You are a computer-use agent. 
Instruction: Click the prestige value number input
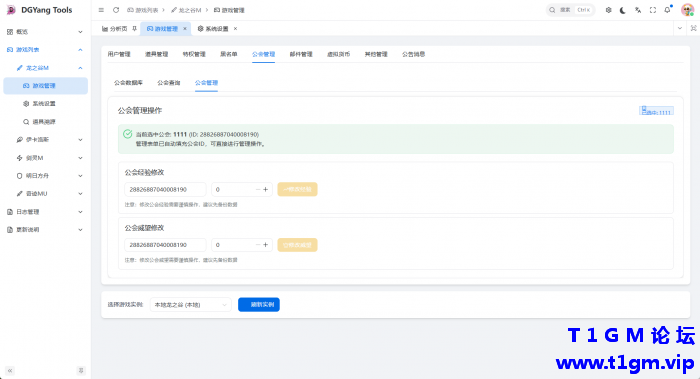[x=234, y=245]
